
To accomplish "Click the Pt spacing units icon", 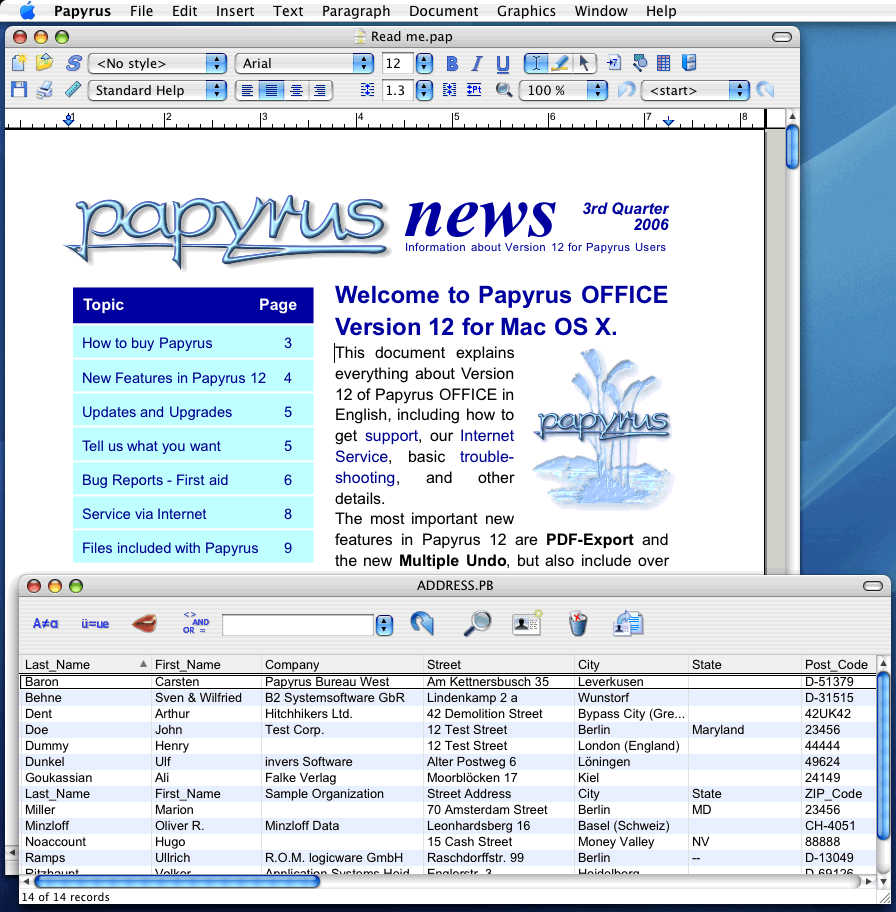I will [474, 90].
